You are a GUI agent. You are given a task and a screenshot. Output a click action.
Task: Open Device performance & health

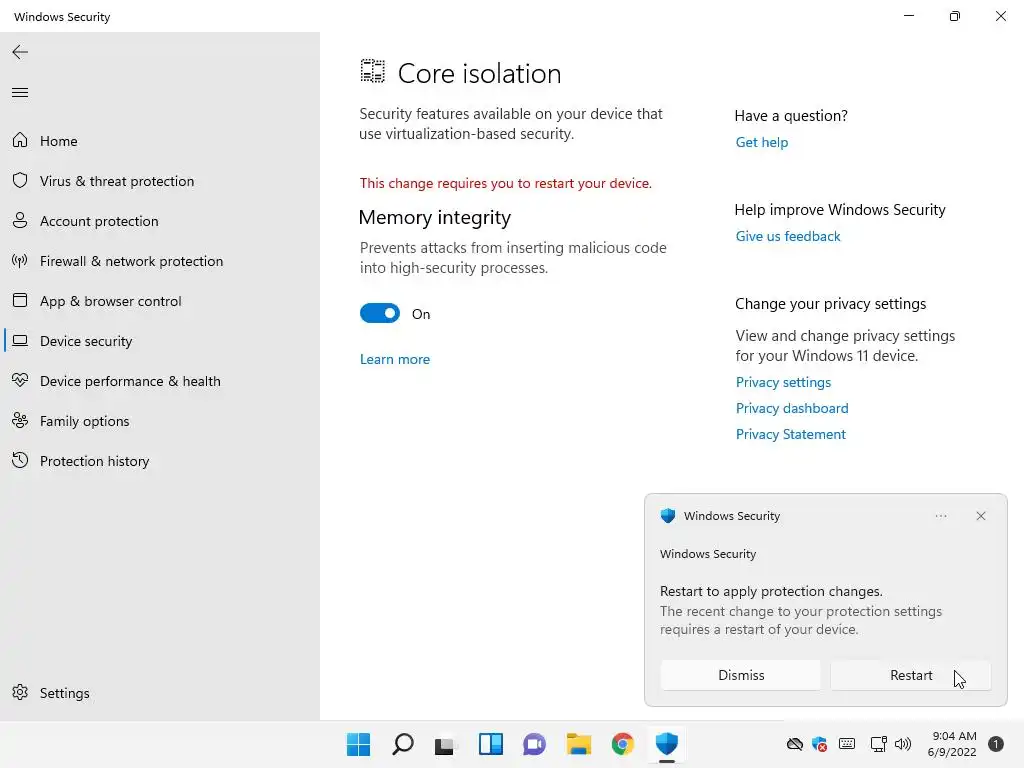pyautogui.click(x=130, y=381)
